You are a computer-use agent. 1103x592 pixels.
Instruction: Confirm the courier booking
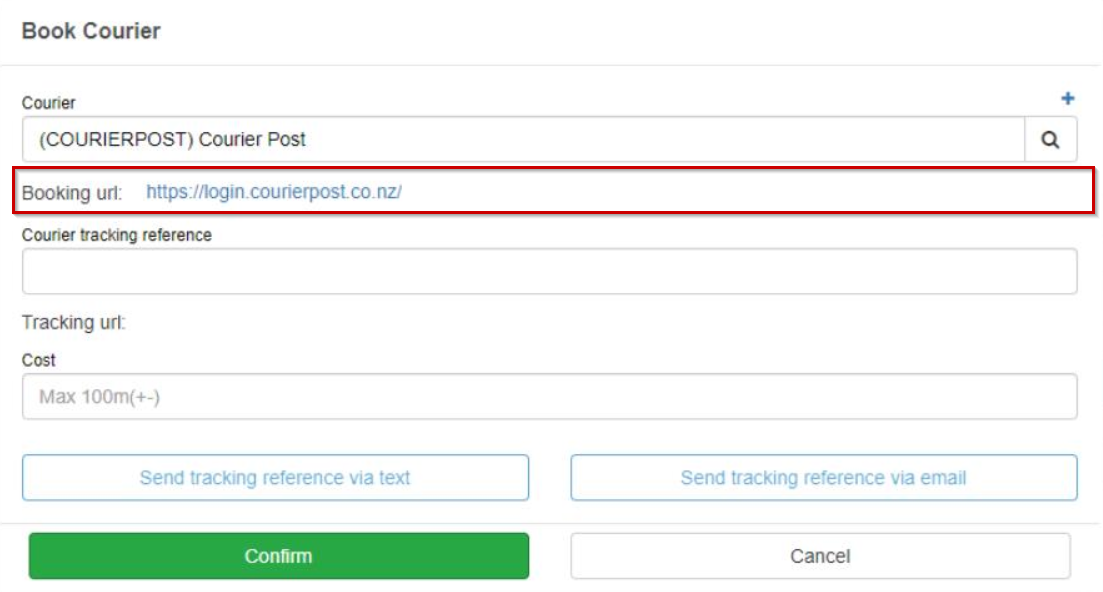point(279,555)
